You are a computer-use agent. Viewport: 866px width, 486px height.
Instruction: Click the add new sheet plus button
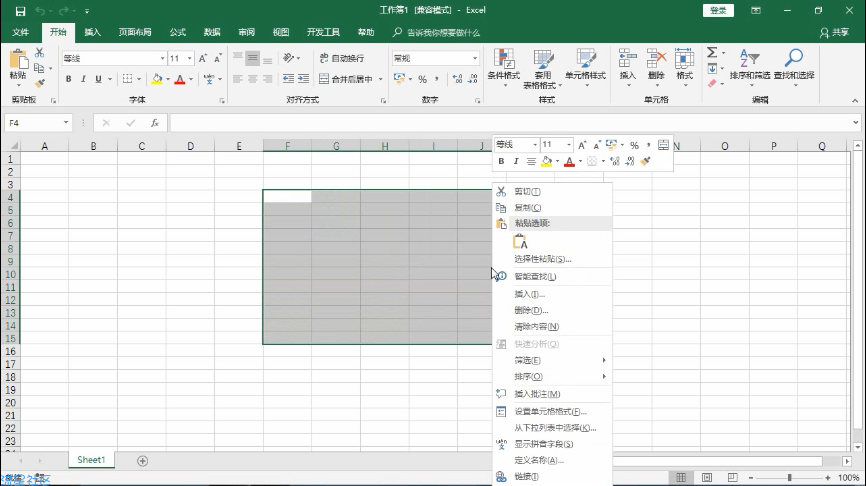(x=142, y=460)
